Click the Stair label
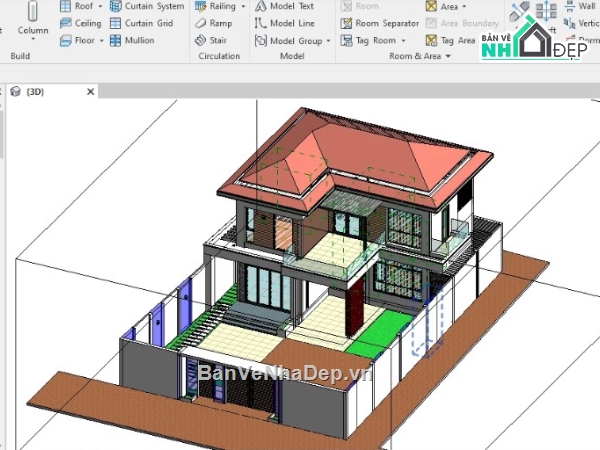600x450 pixels. pos(218,40)
